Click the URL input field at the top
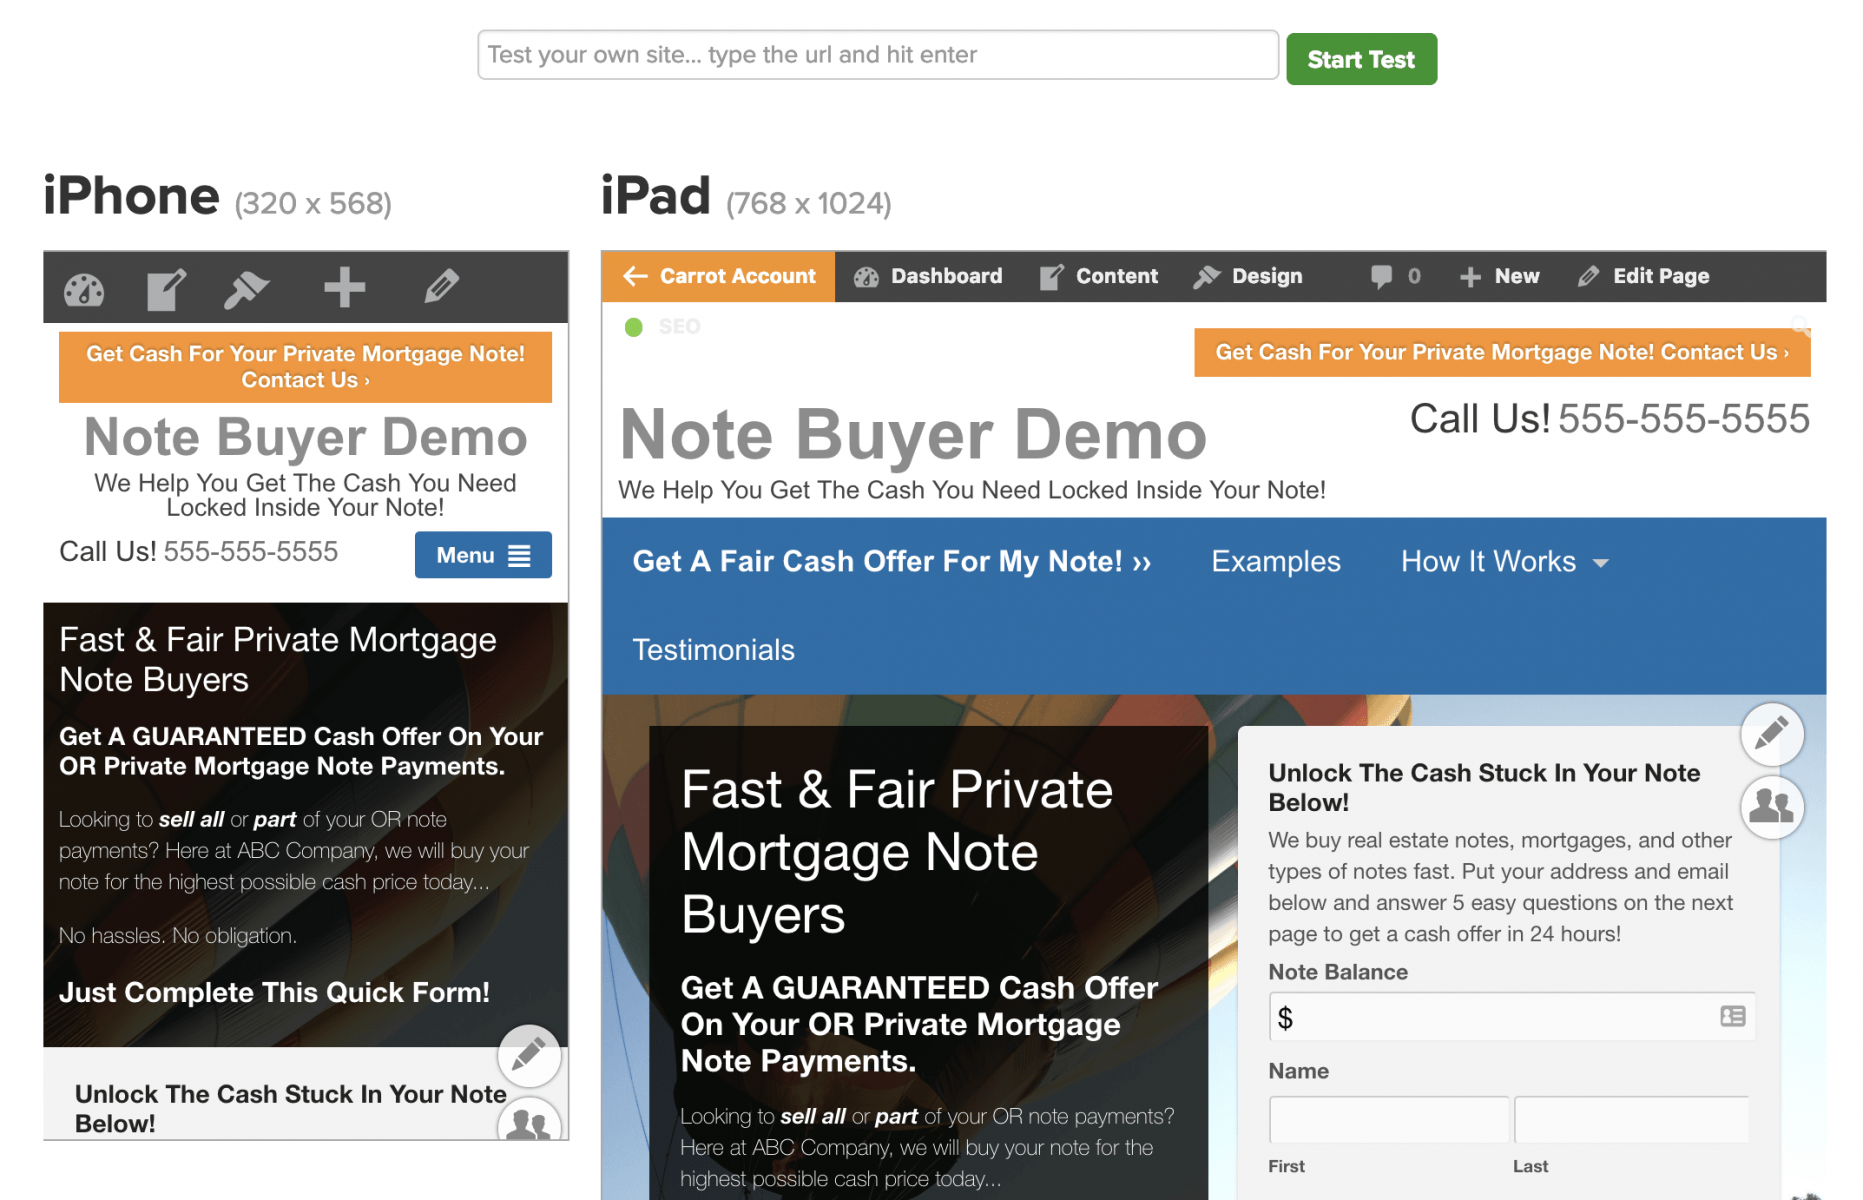This screenshot has width=1863, height=1200. [x=877, y=55]
